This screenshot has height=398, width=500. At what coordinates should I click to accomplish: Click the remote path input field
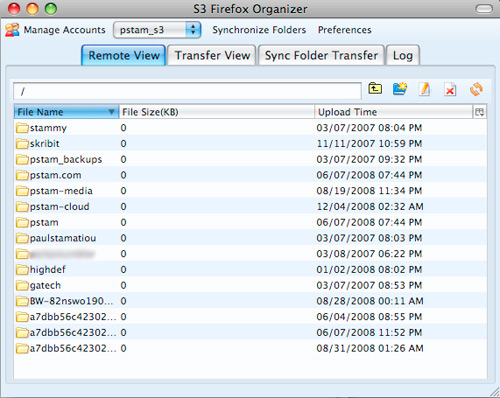click(x=187, y=91)
